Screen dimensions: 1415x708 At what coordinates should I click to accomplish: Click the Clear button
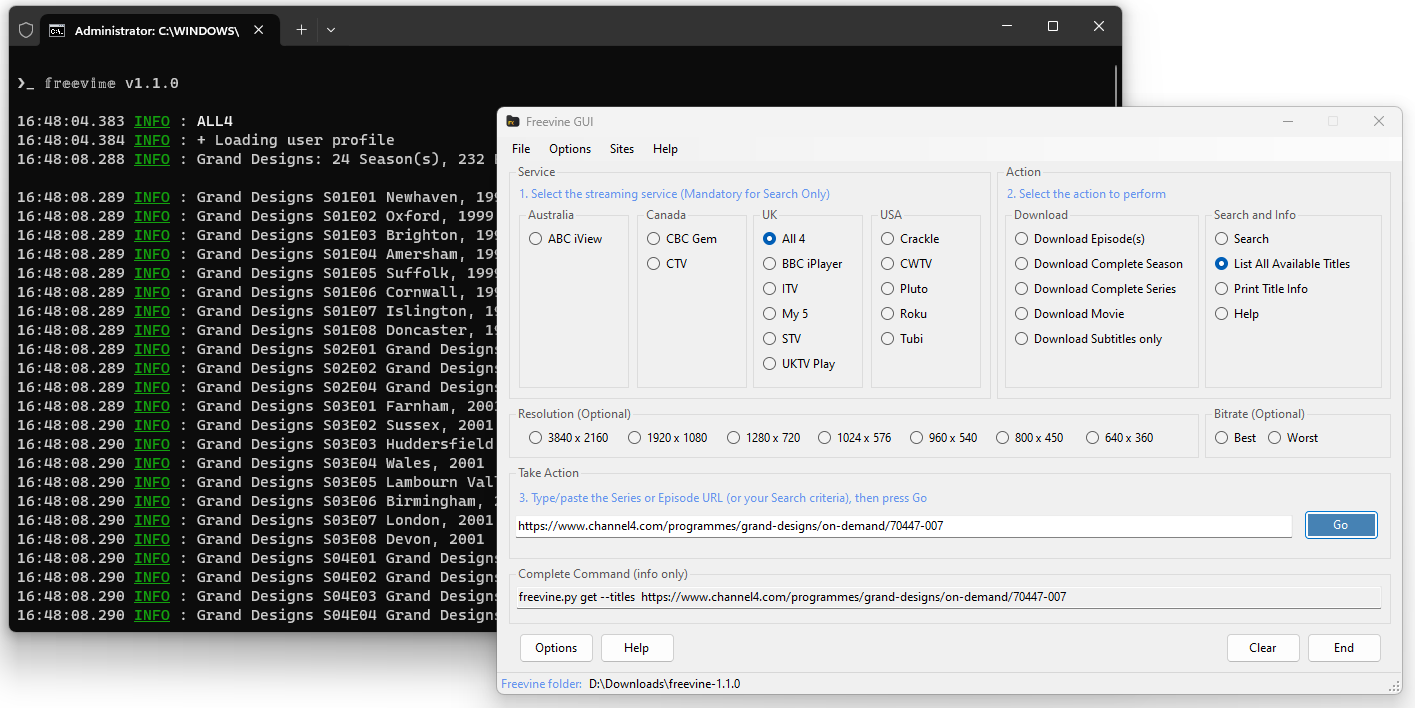(1262, 648)
